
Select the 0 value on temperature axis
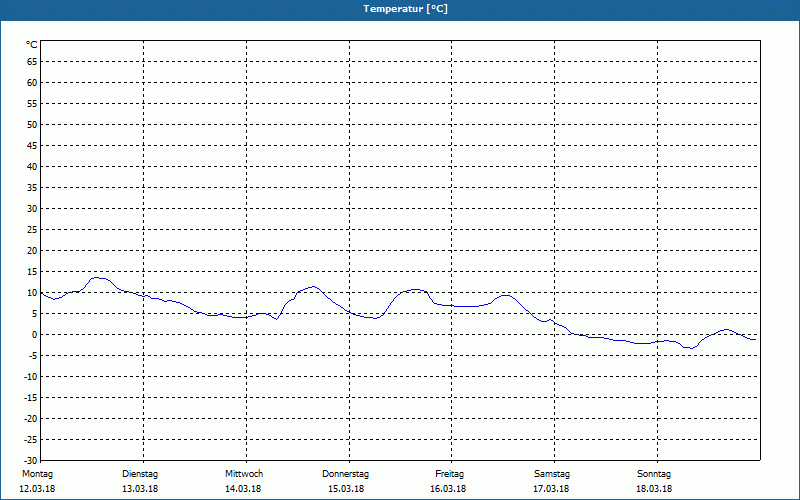click(35, 335)
